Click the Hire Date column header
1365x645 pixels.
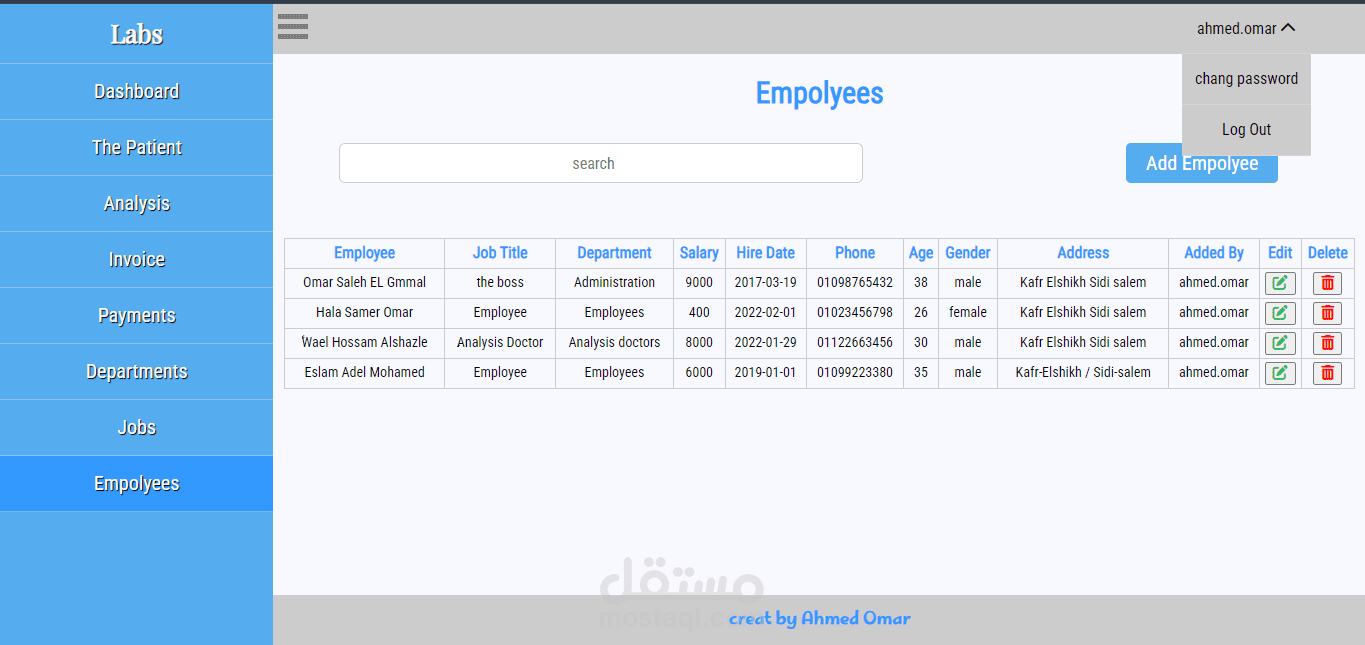tap(766, 253)
